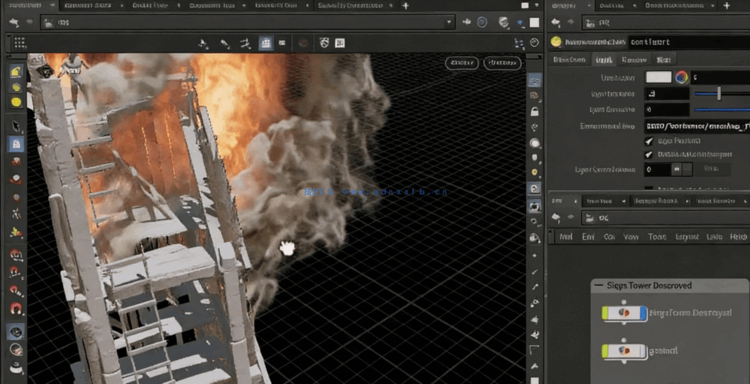Image resolution: width=750 pixels, height=384 pixels.
Task: Toggle the lock icon on viewport right toolbar
Action: coord(535,112)
